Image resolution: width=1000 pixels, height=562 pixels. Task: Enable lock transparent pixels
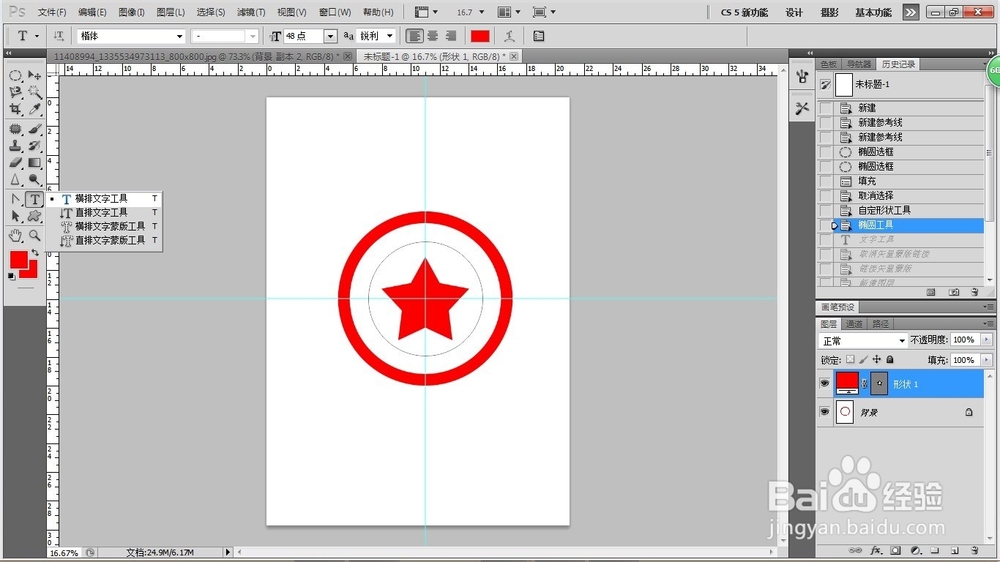(850, 360)
